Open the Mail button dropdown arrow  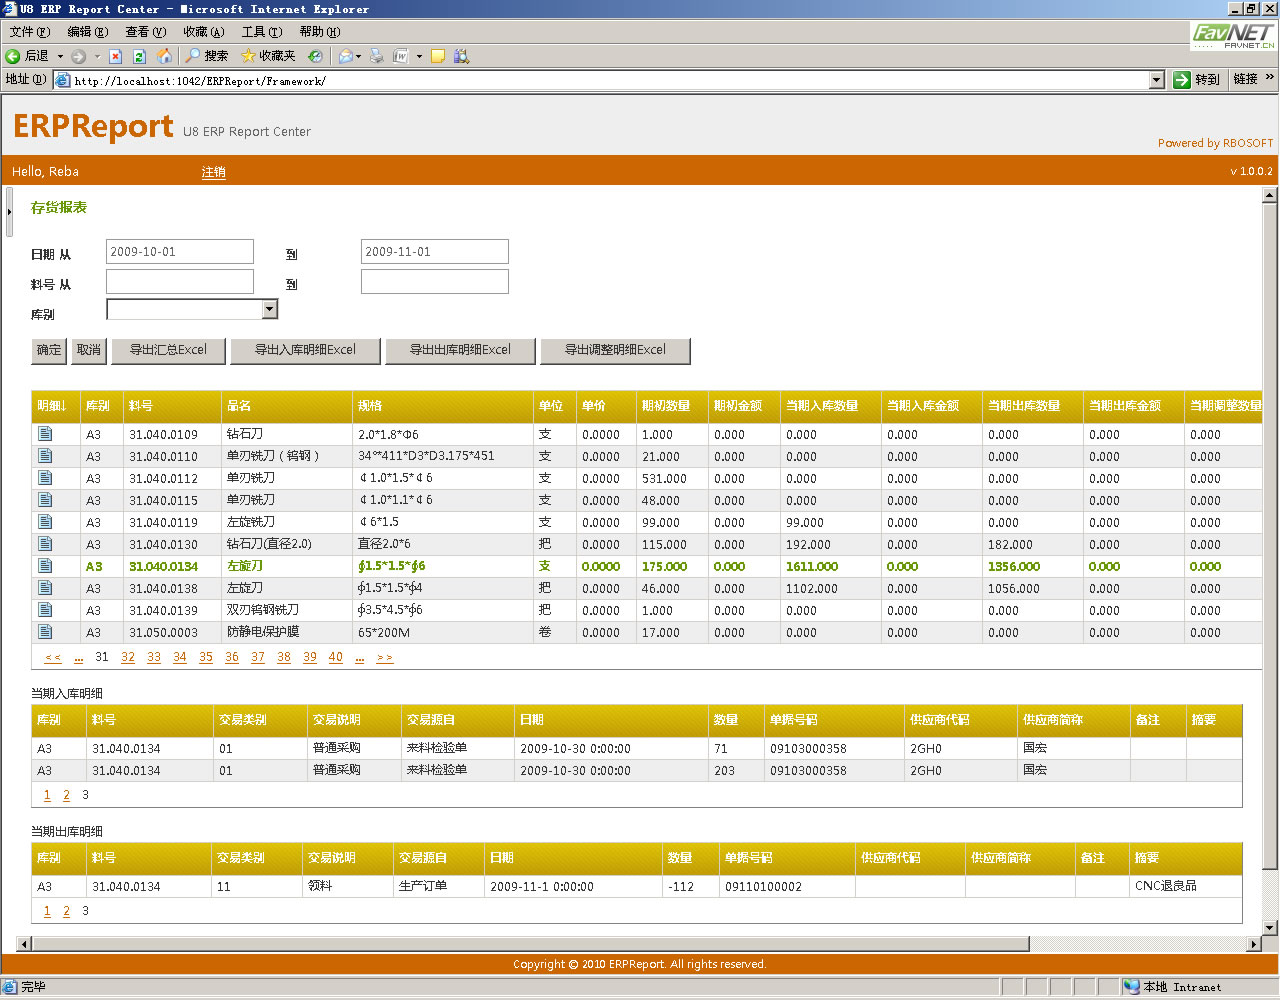[359, 56]
